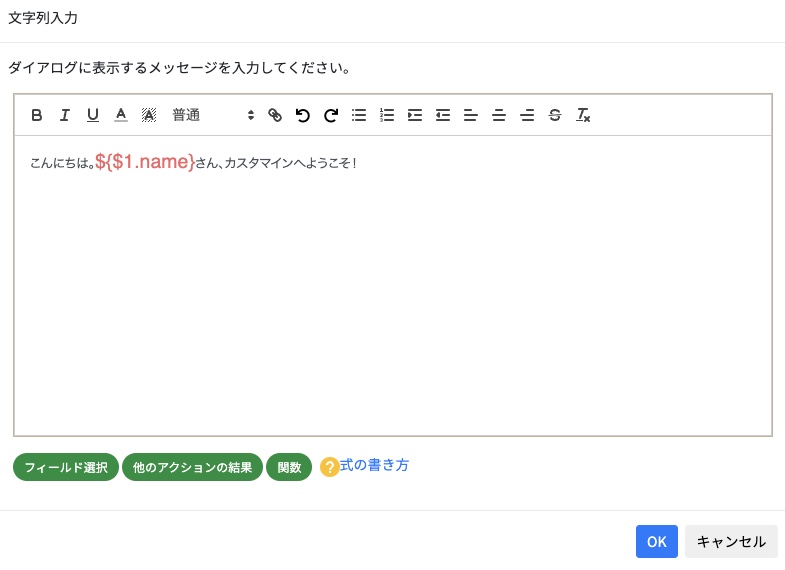785x570 pixels.
Task: Click the red ${$1.name} expression text
Action: tap(145, 162)
